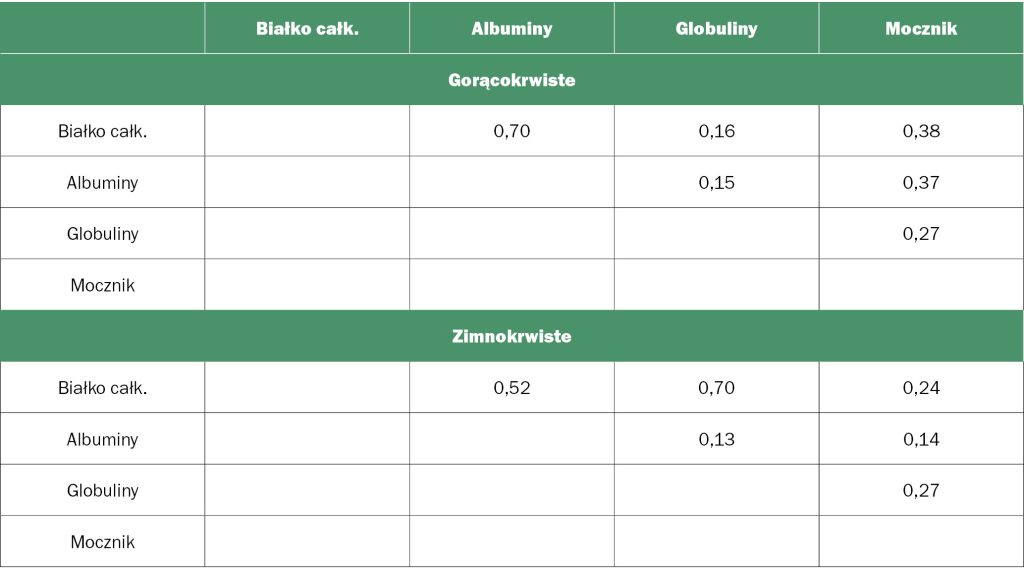Click 0,27 in the Zimnokrwiste section
The height and width of the screenshot is (569, 1024).
[921, 491]
